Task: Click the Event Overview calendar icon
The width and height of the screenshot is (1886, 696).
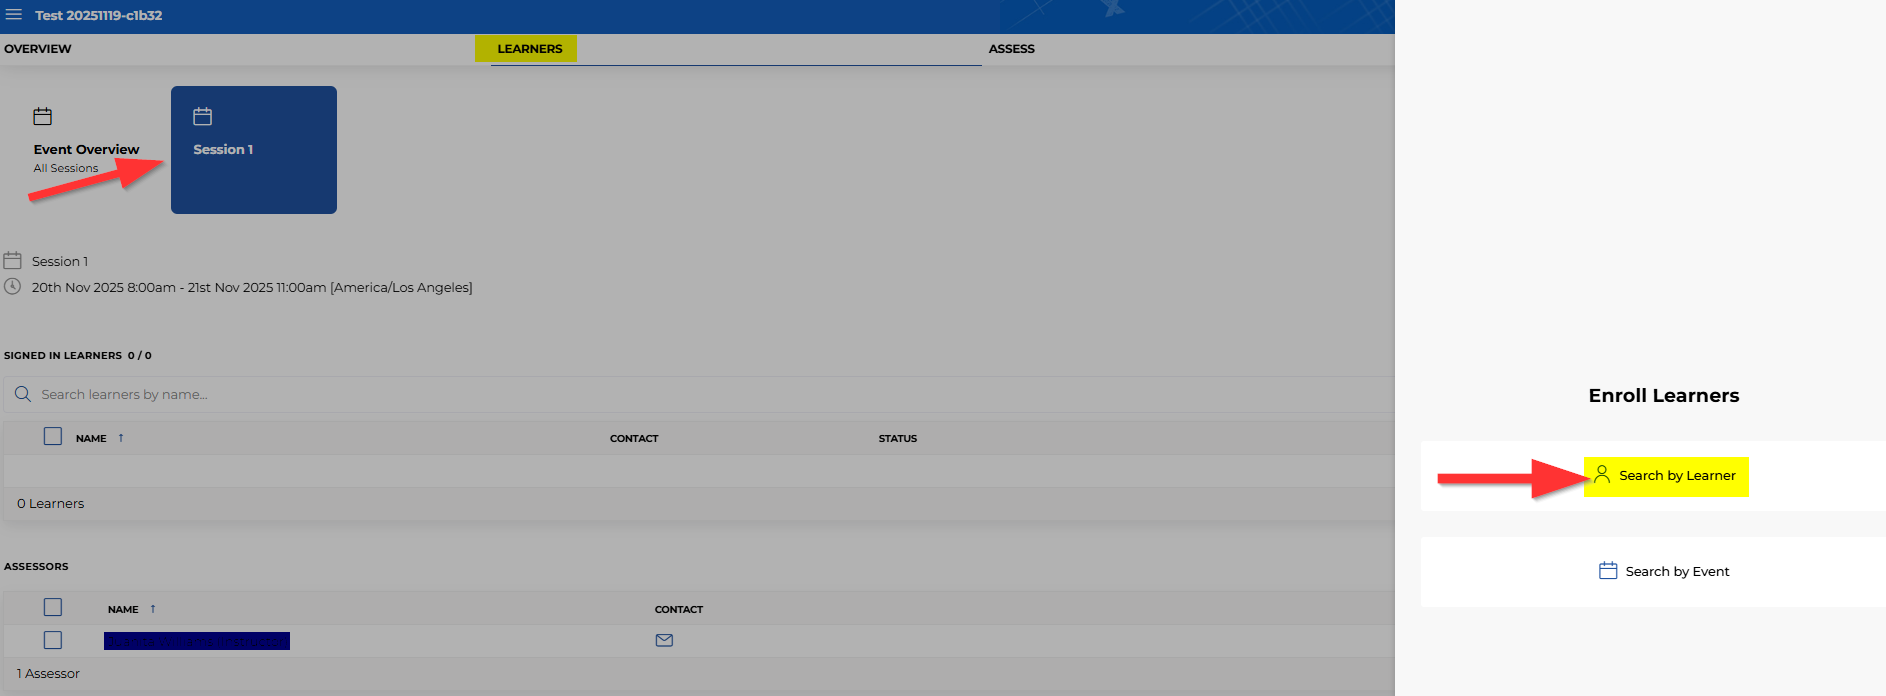Action: [43, 117]
